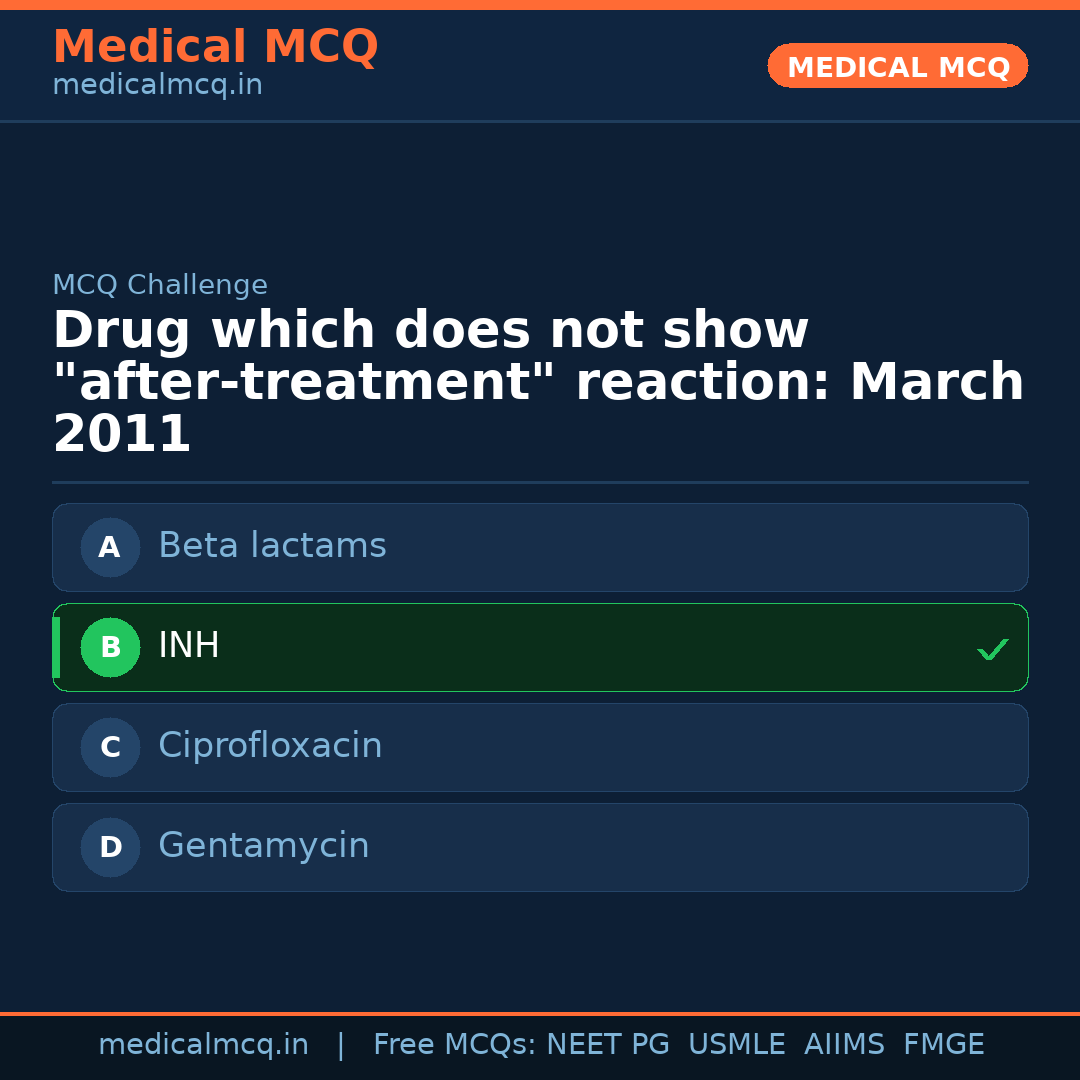Open the Medical MCQ header title

point(215,47)
